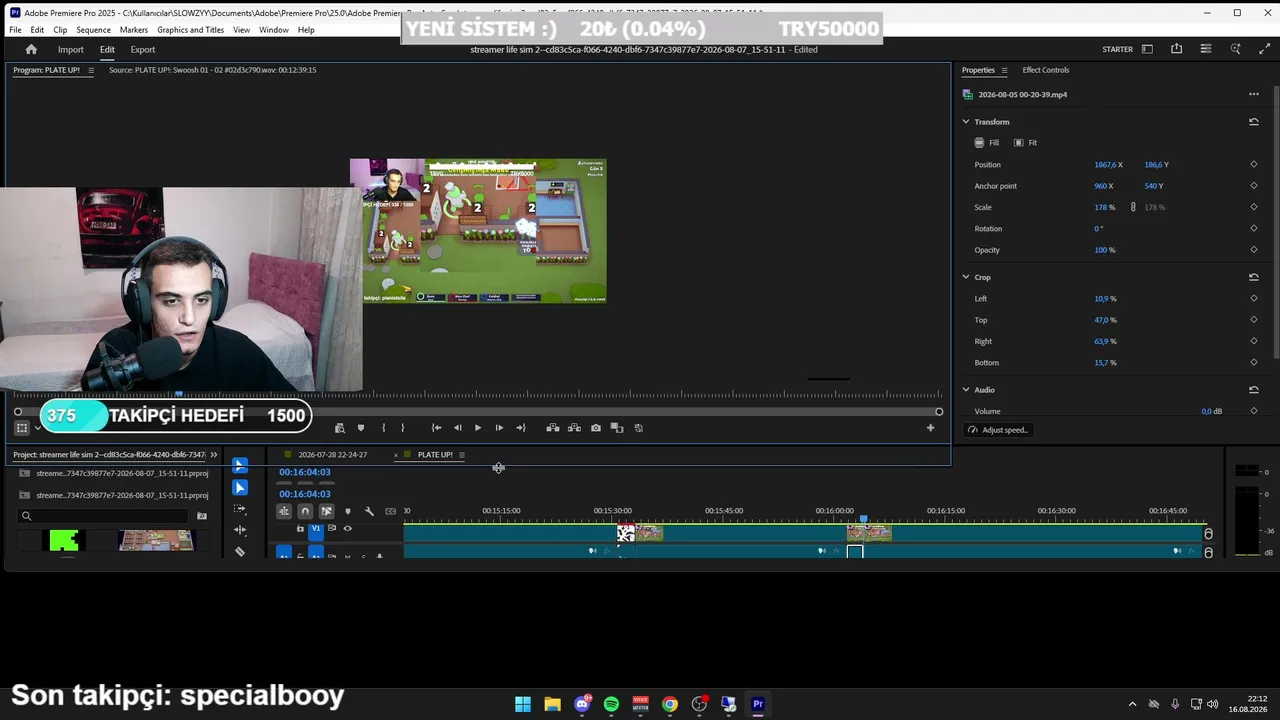Switch to the Export workspace tab
The image size is (1280, 720).
143,50
